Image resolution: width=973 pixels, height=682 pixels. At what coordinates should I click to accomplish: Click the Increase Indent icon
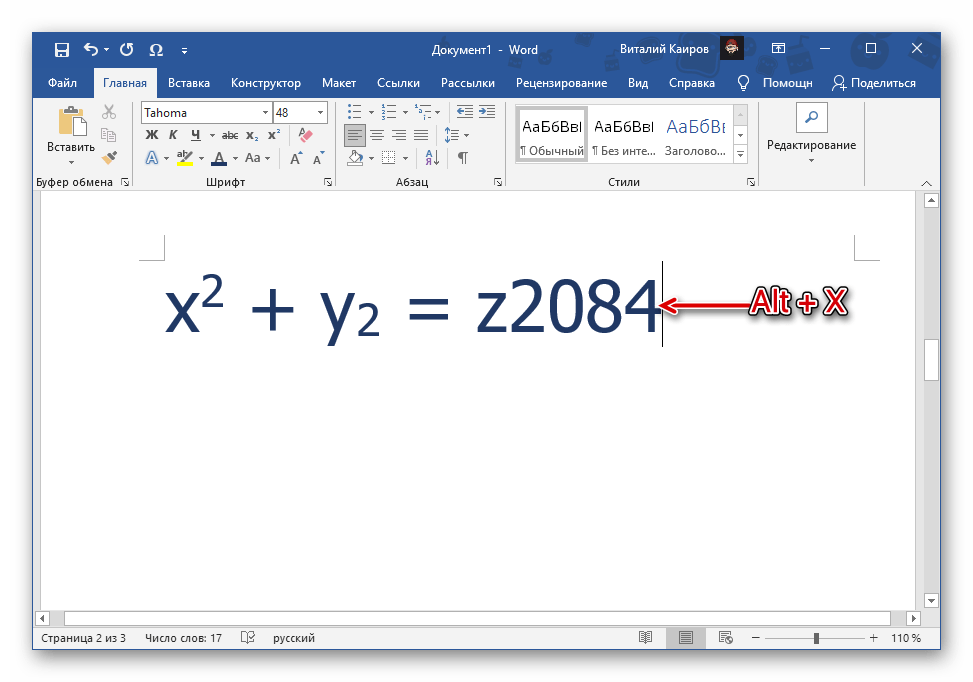pyautogui.click(x=487, y=112)
